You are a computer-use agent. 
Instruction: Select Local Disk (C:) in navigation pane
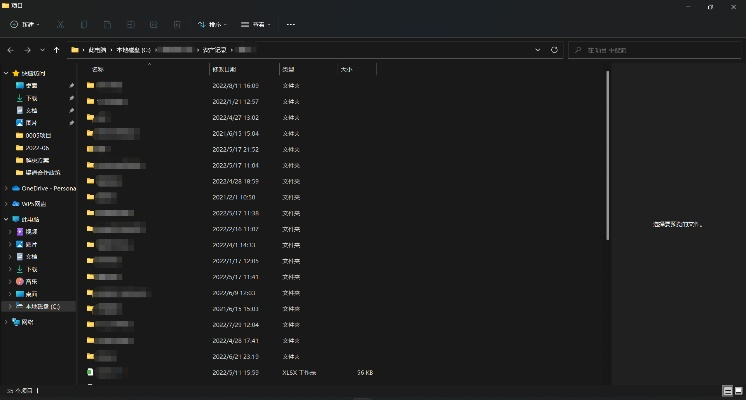click(42, 306)
